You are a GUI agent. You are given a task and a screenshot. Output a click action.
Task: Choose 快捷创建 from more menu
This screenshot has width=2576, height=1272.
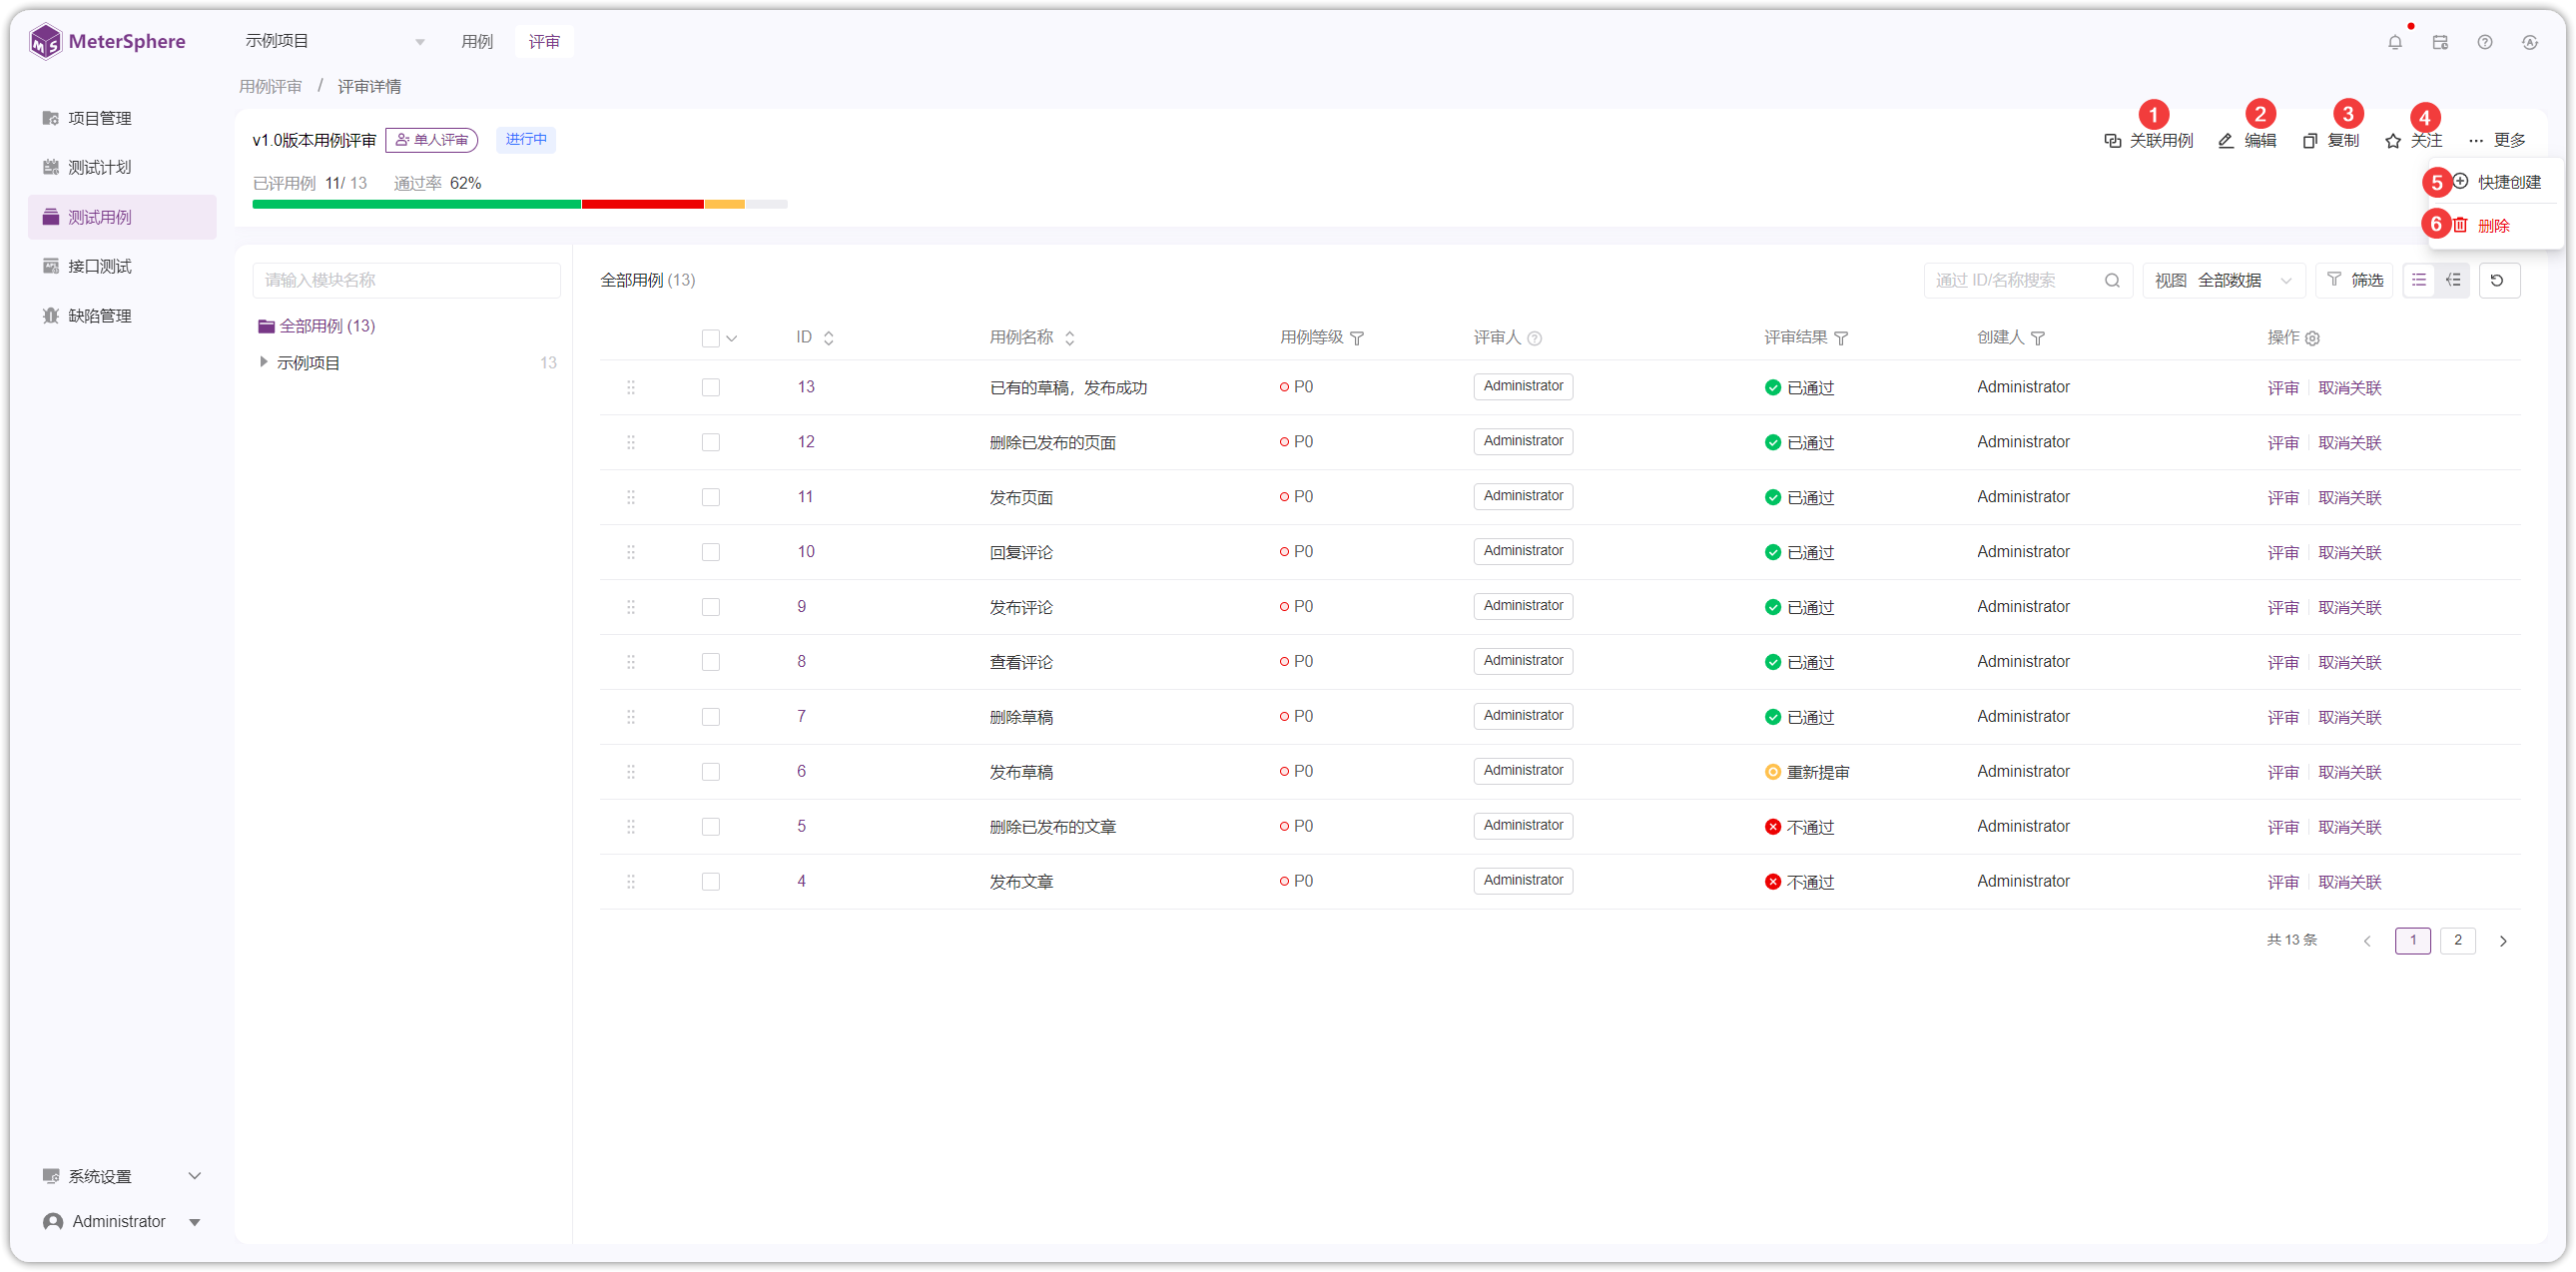click(x=2497, y=182)
